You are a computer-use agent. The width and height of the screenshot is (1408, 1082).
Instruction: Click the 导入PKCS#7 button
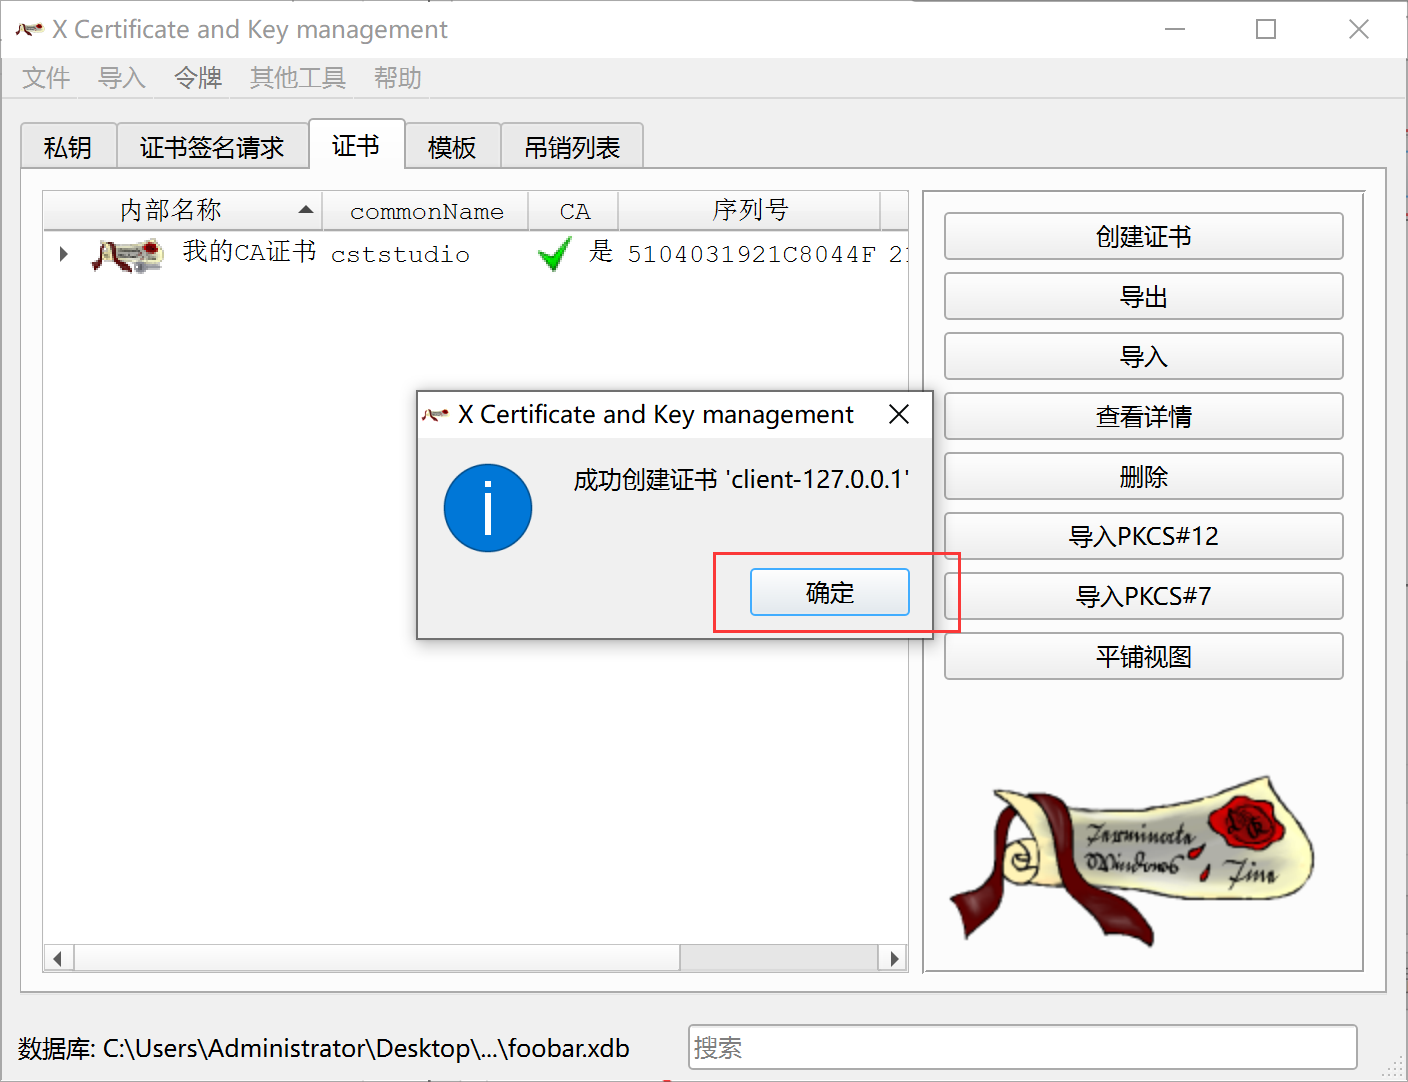pyautogui.click(x=1143, y=596)
